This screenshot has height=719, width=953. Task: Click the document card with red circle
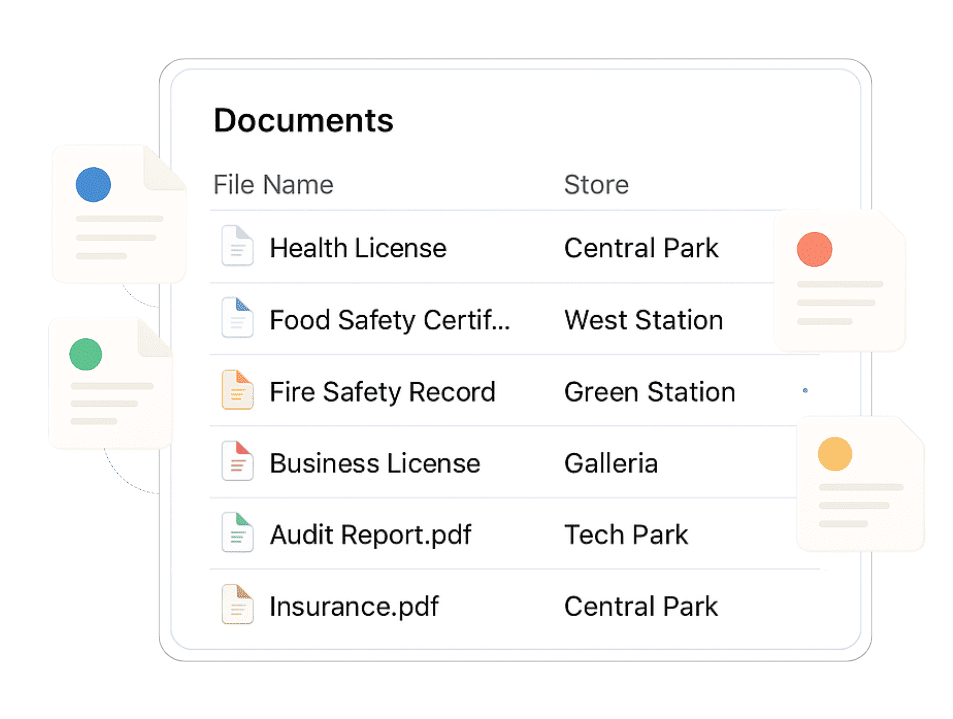(x=838, y=280)
